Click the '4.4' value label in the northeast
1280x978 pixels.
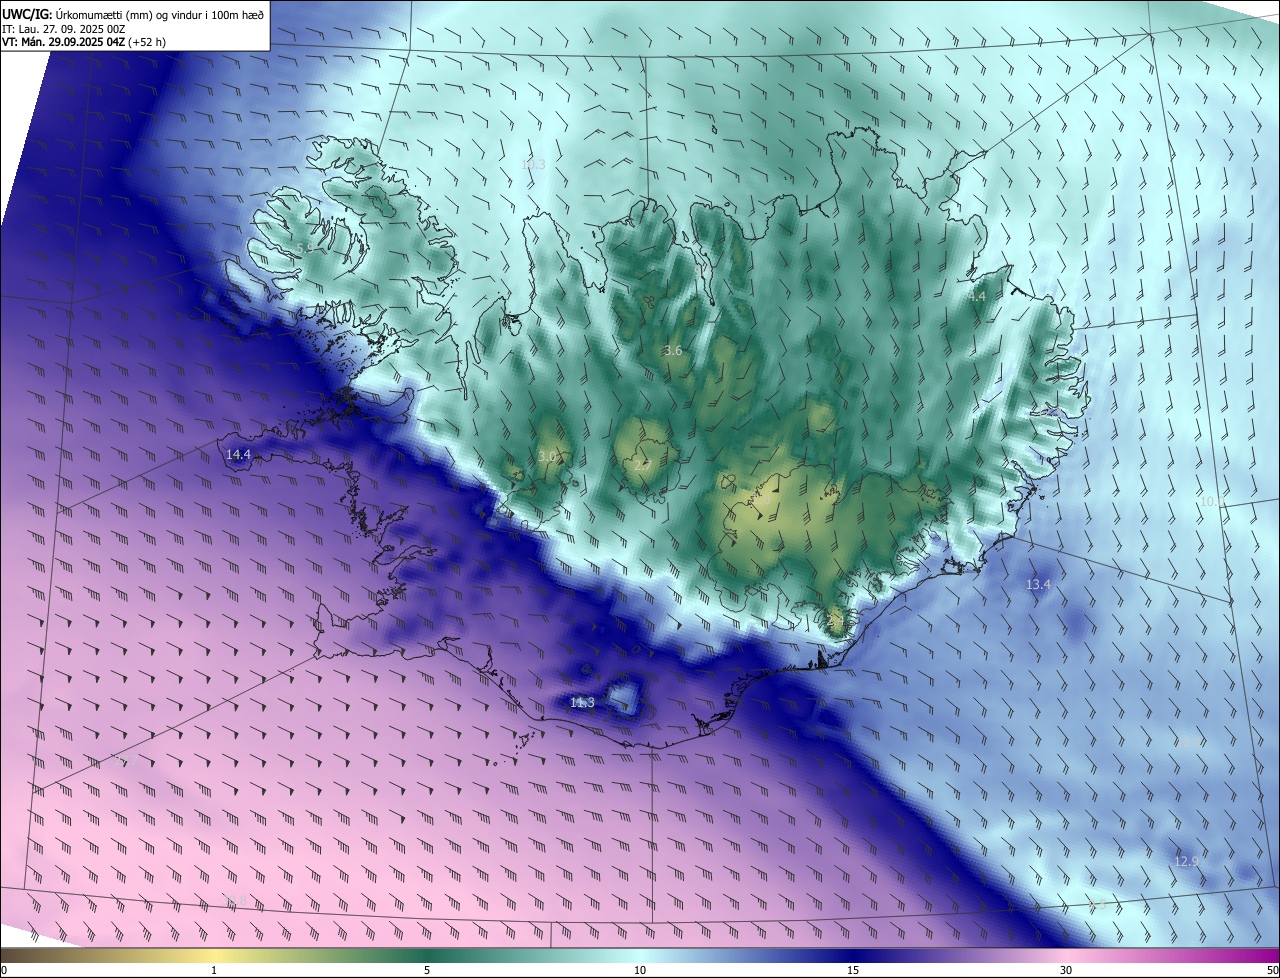coord(976,296)
